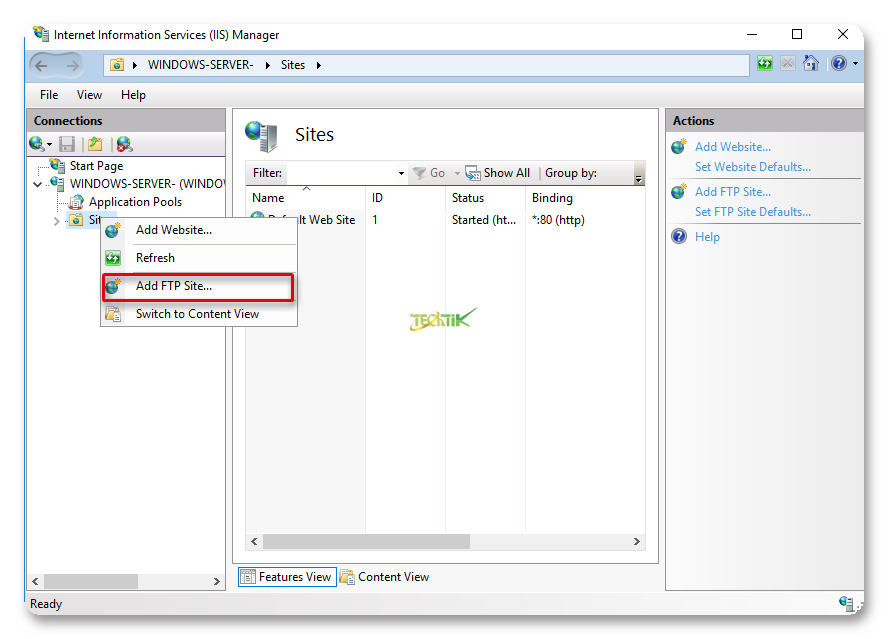Click Set FTP Site Defaults link
Screen dimensions: 888x639
pos(753,212)
